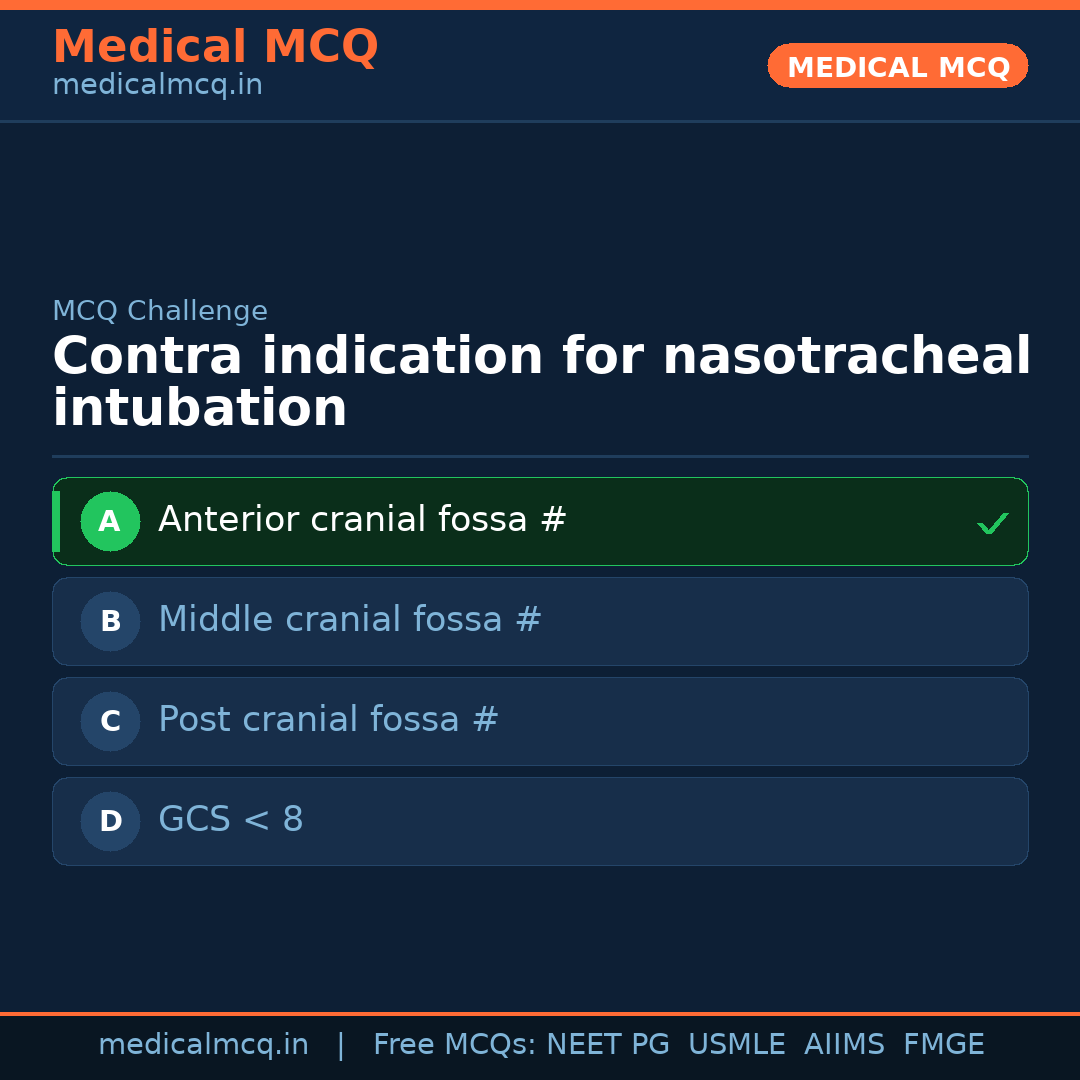Image resolution: width=1080 pixels, height=1080 pixels.
Task: Click the green A option circle
Action: [110, 521]
